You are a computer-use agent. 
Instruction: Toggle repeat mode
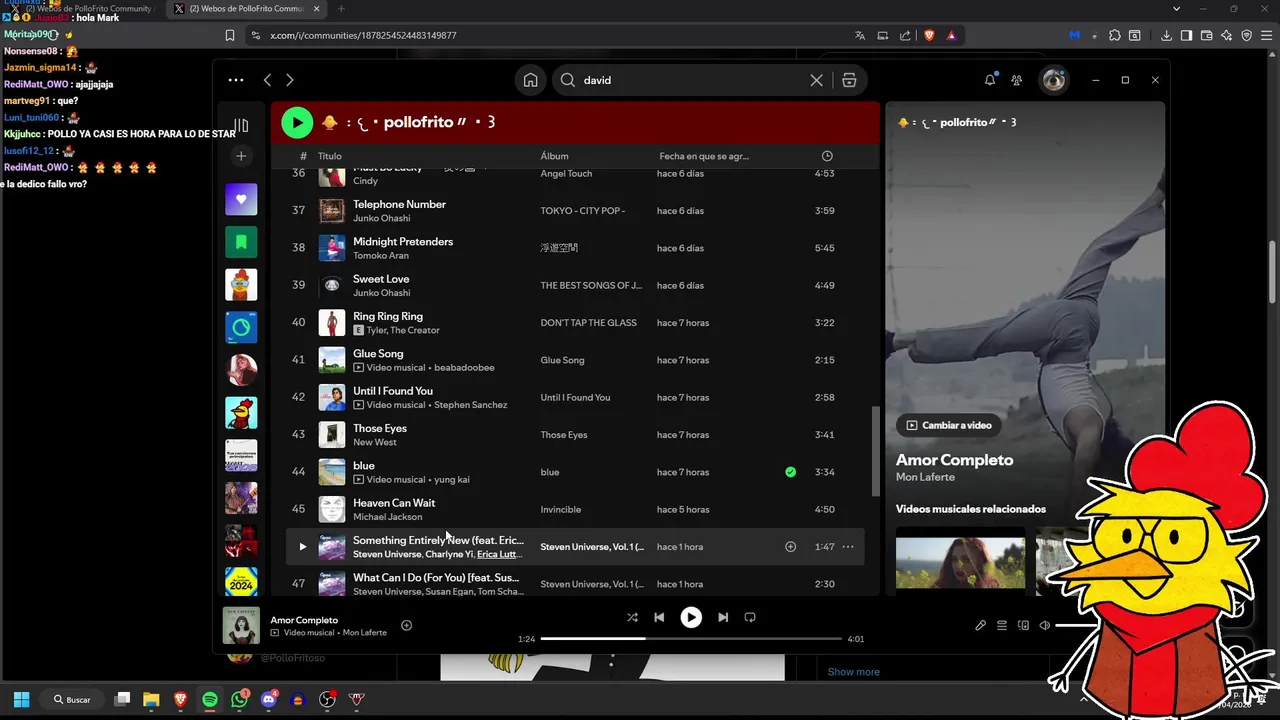[750, 617]
